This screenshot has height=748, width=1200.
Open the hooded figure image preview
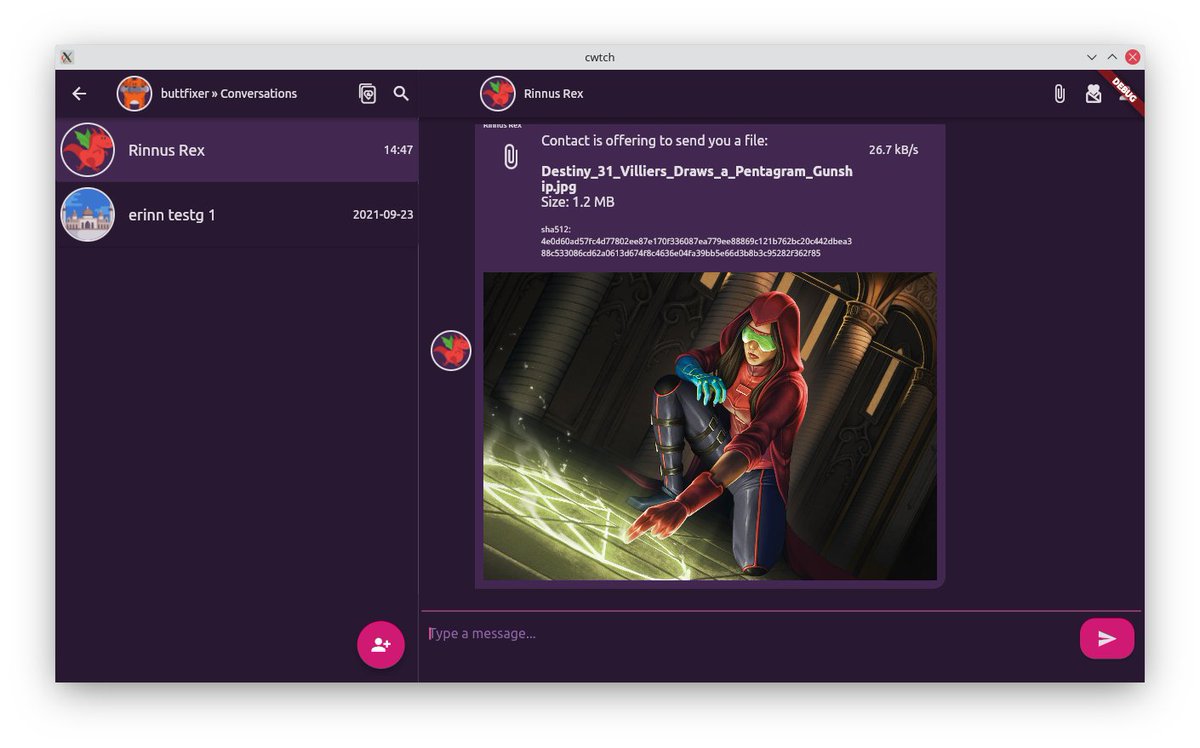tap(710, 426)
